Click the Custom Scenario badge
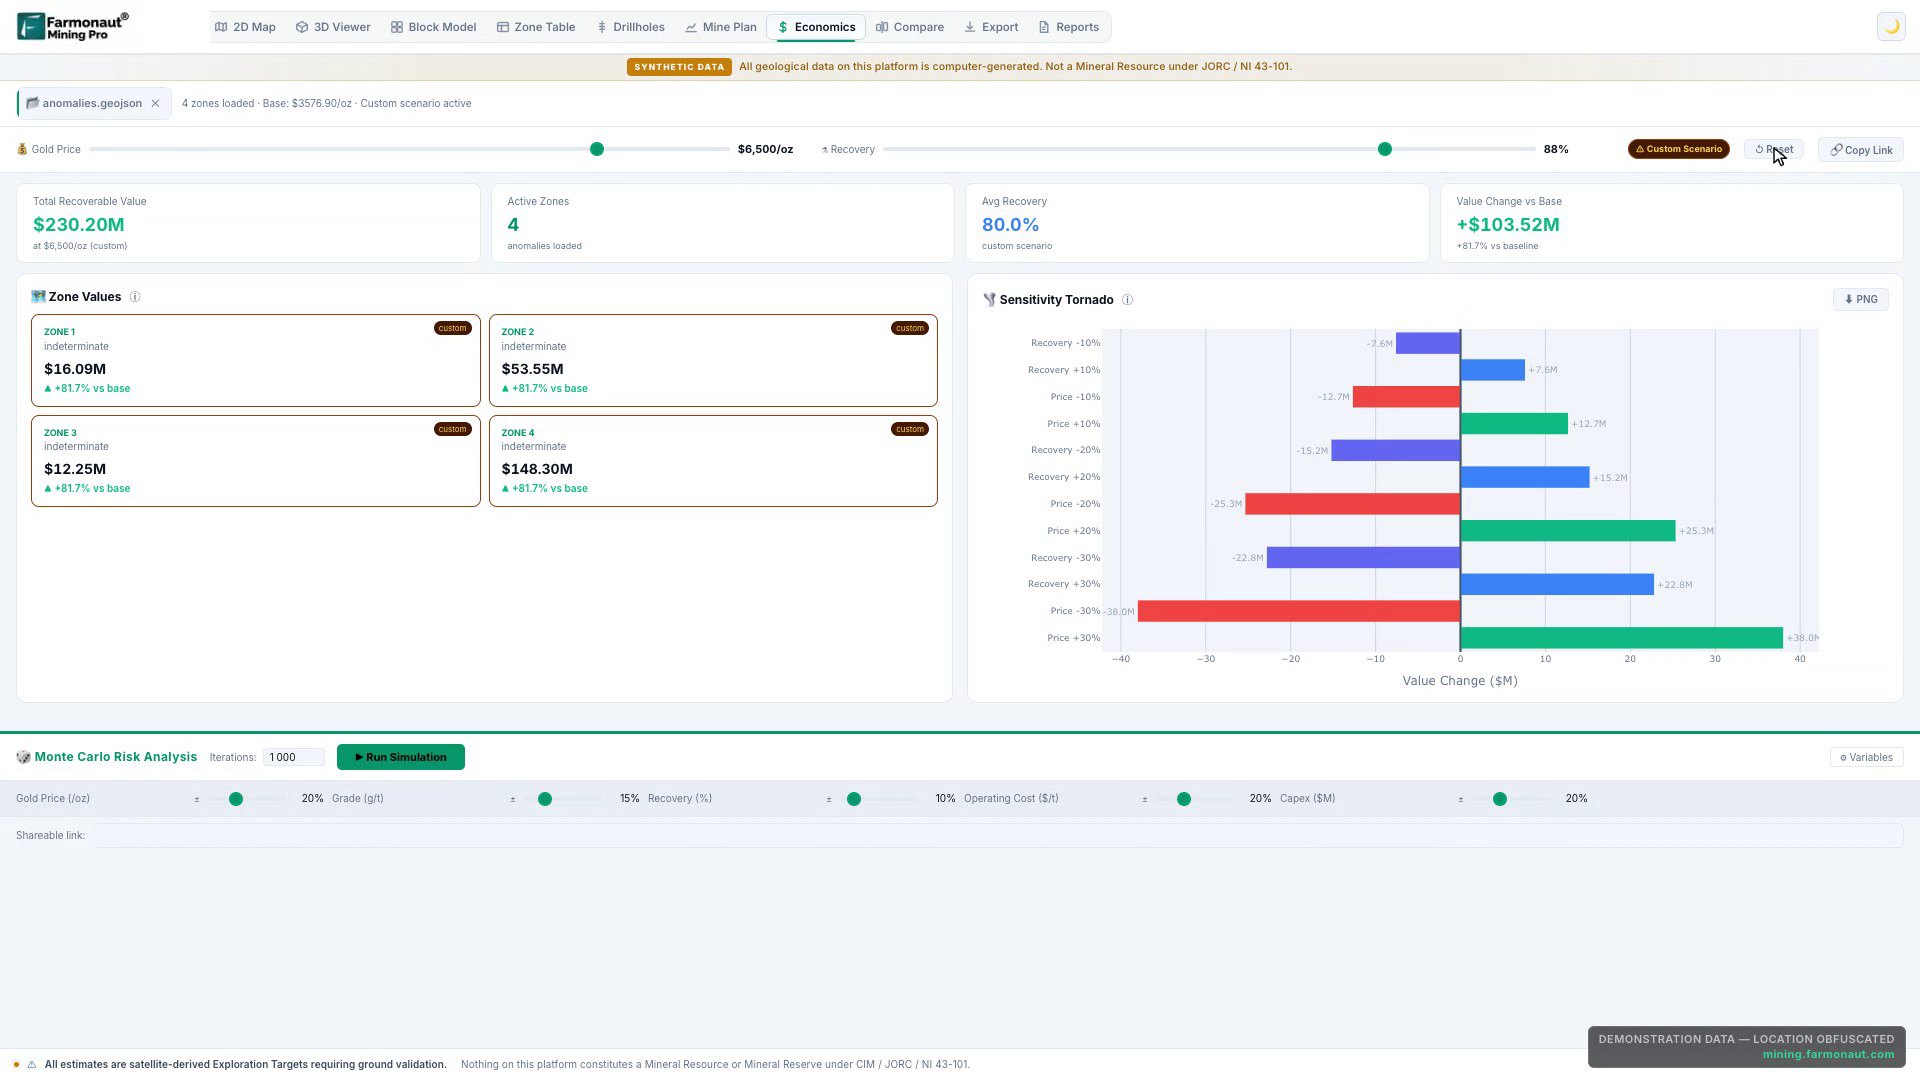 pos(1679,149)
